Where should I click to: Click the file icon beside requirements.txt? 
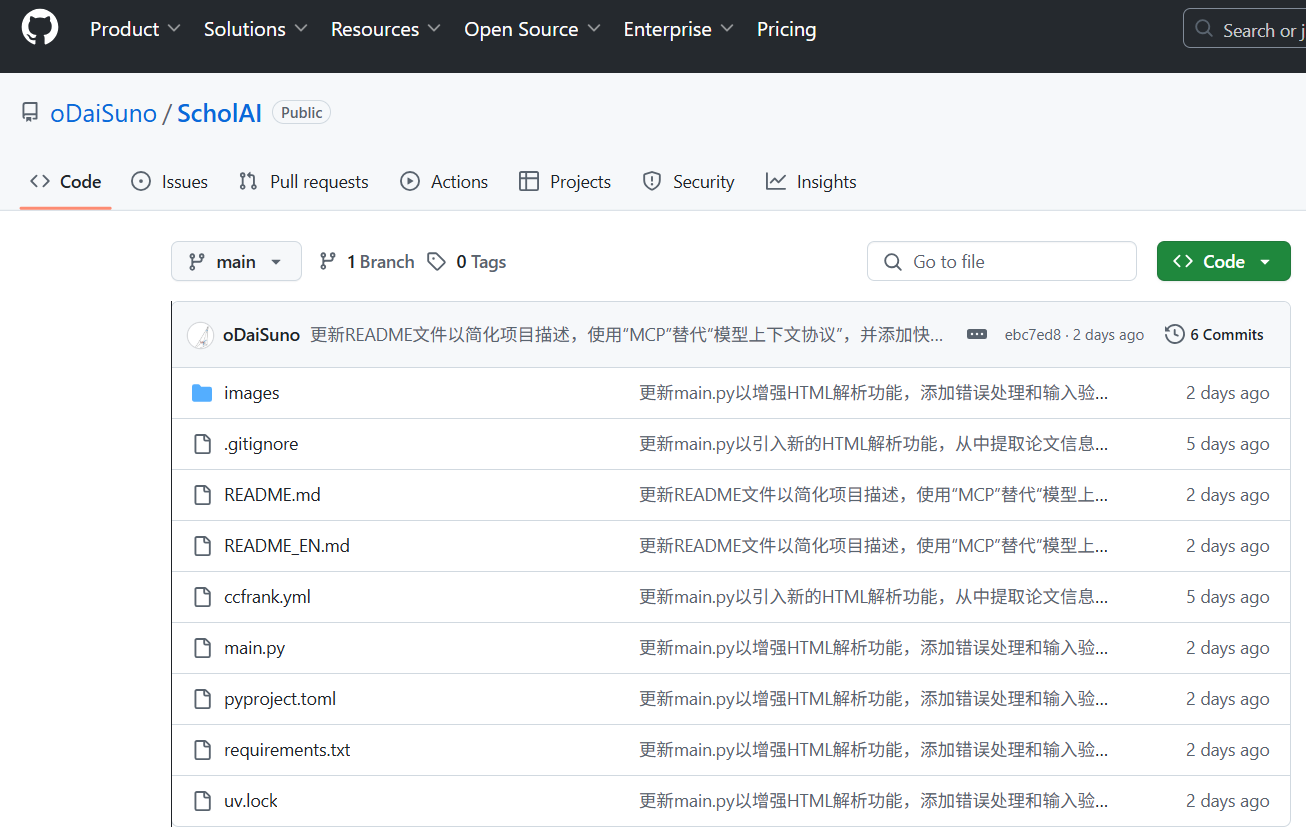point(202,750)
